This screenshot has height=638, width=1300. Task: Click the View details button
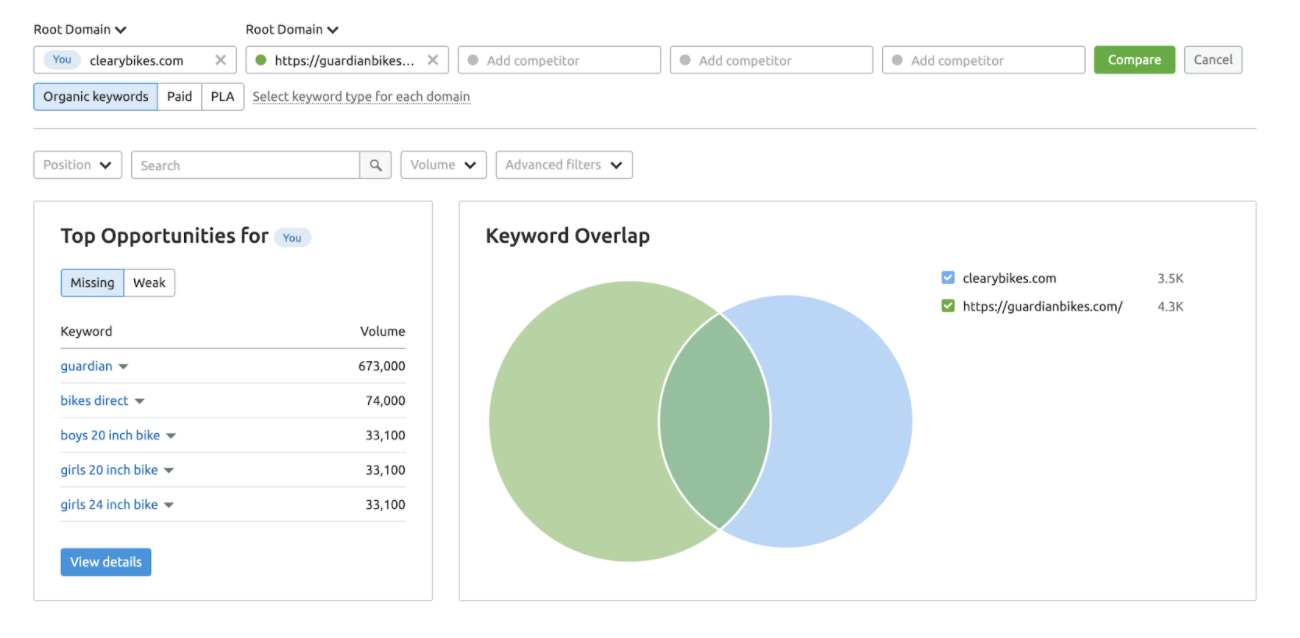pos(105,562)
